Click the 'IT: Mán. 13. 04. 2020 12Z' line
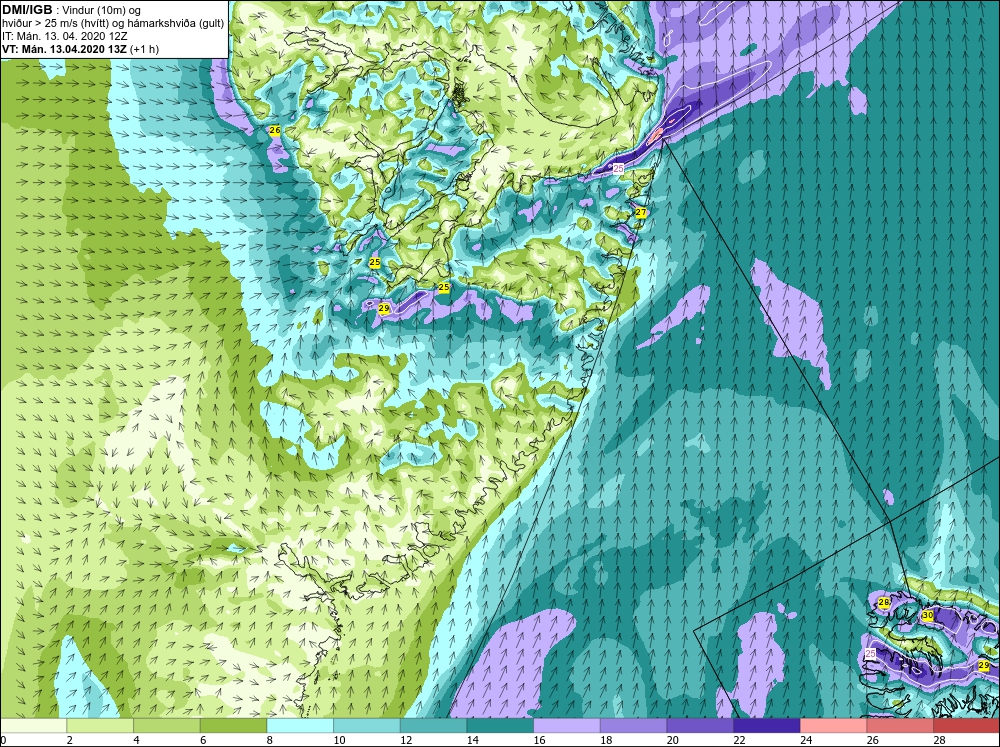 coord(64,36)
